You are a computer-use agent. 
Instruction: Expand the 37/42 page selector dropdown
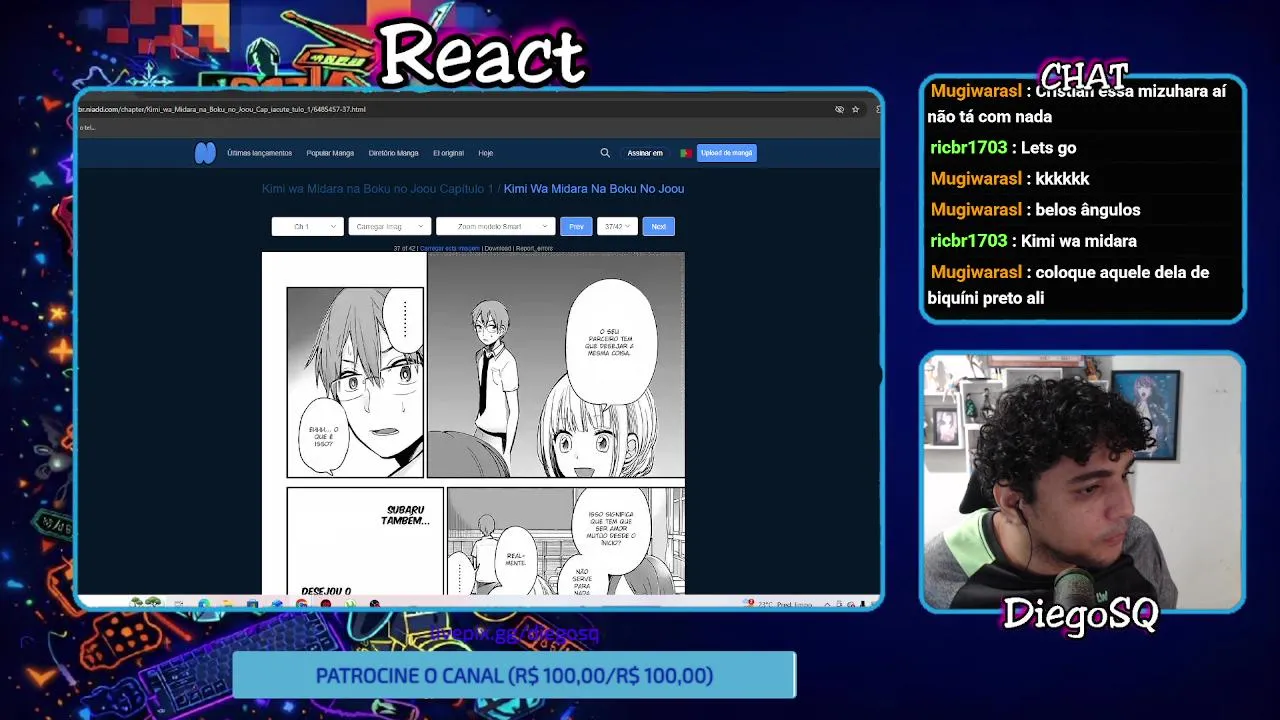pos(617,227)
